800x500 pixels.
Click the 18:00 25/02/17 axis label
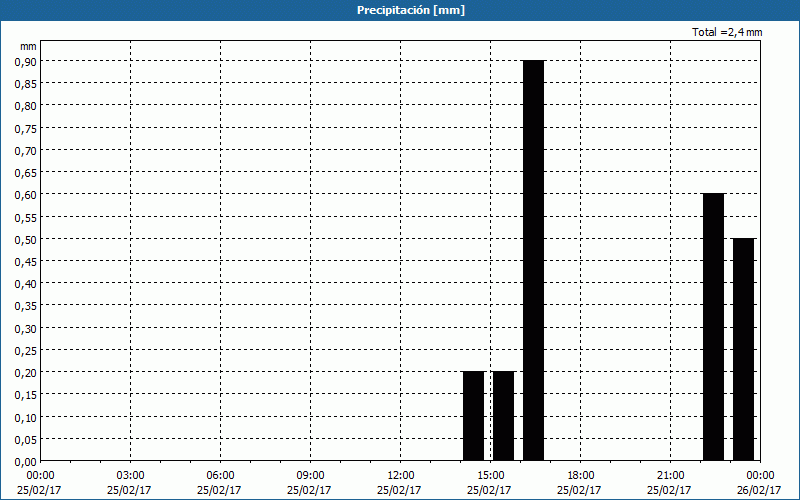tap(580, 483)
